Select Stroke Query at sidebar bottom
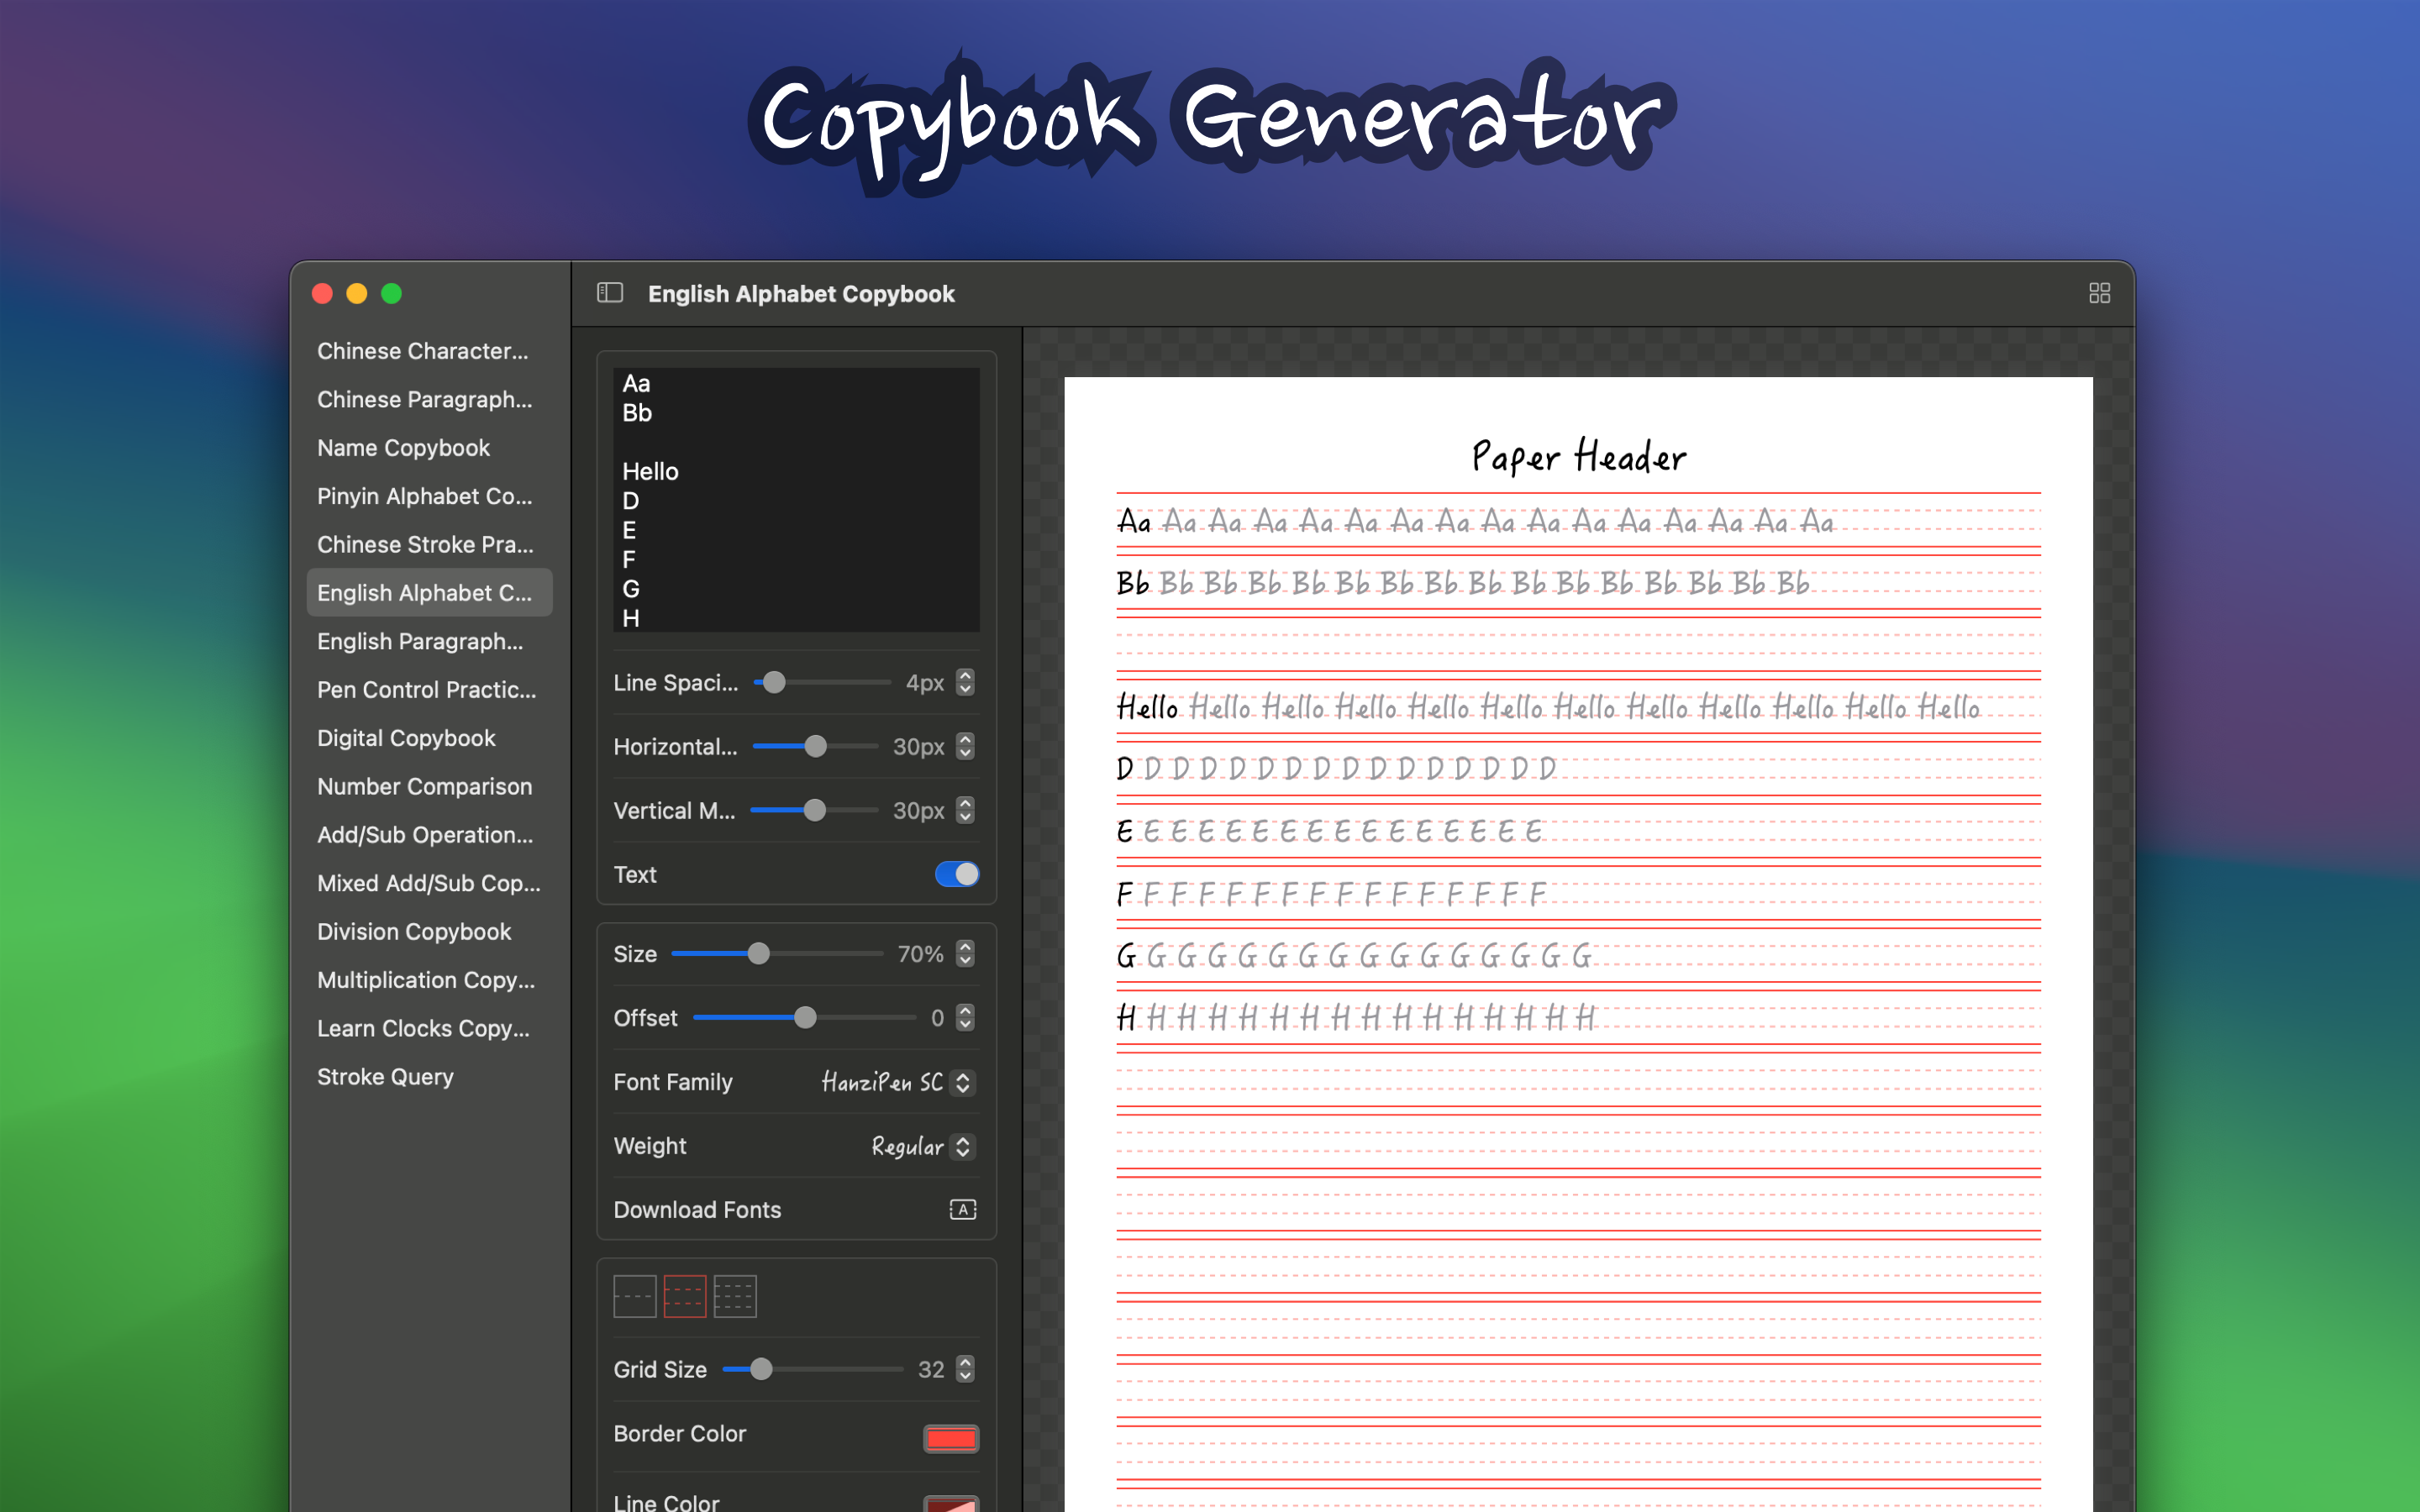2420x1512 pixels. [385, 1076]
